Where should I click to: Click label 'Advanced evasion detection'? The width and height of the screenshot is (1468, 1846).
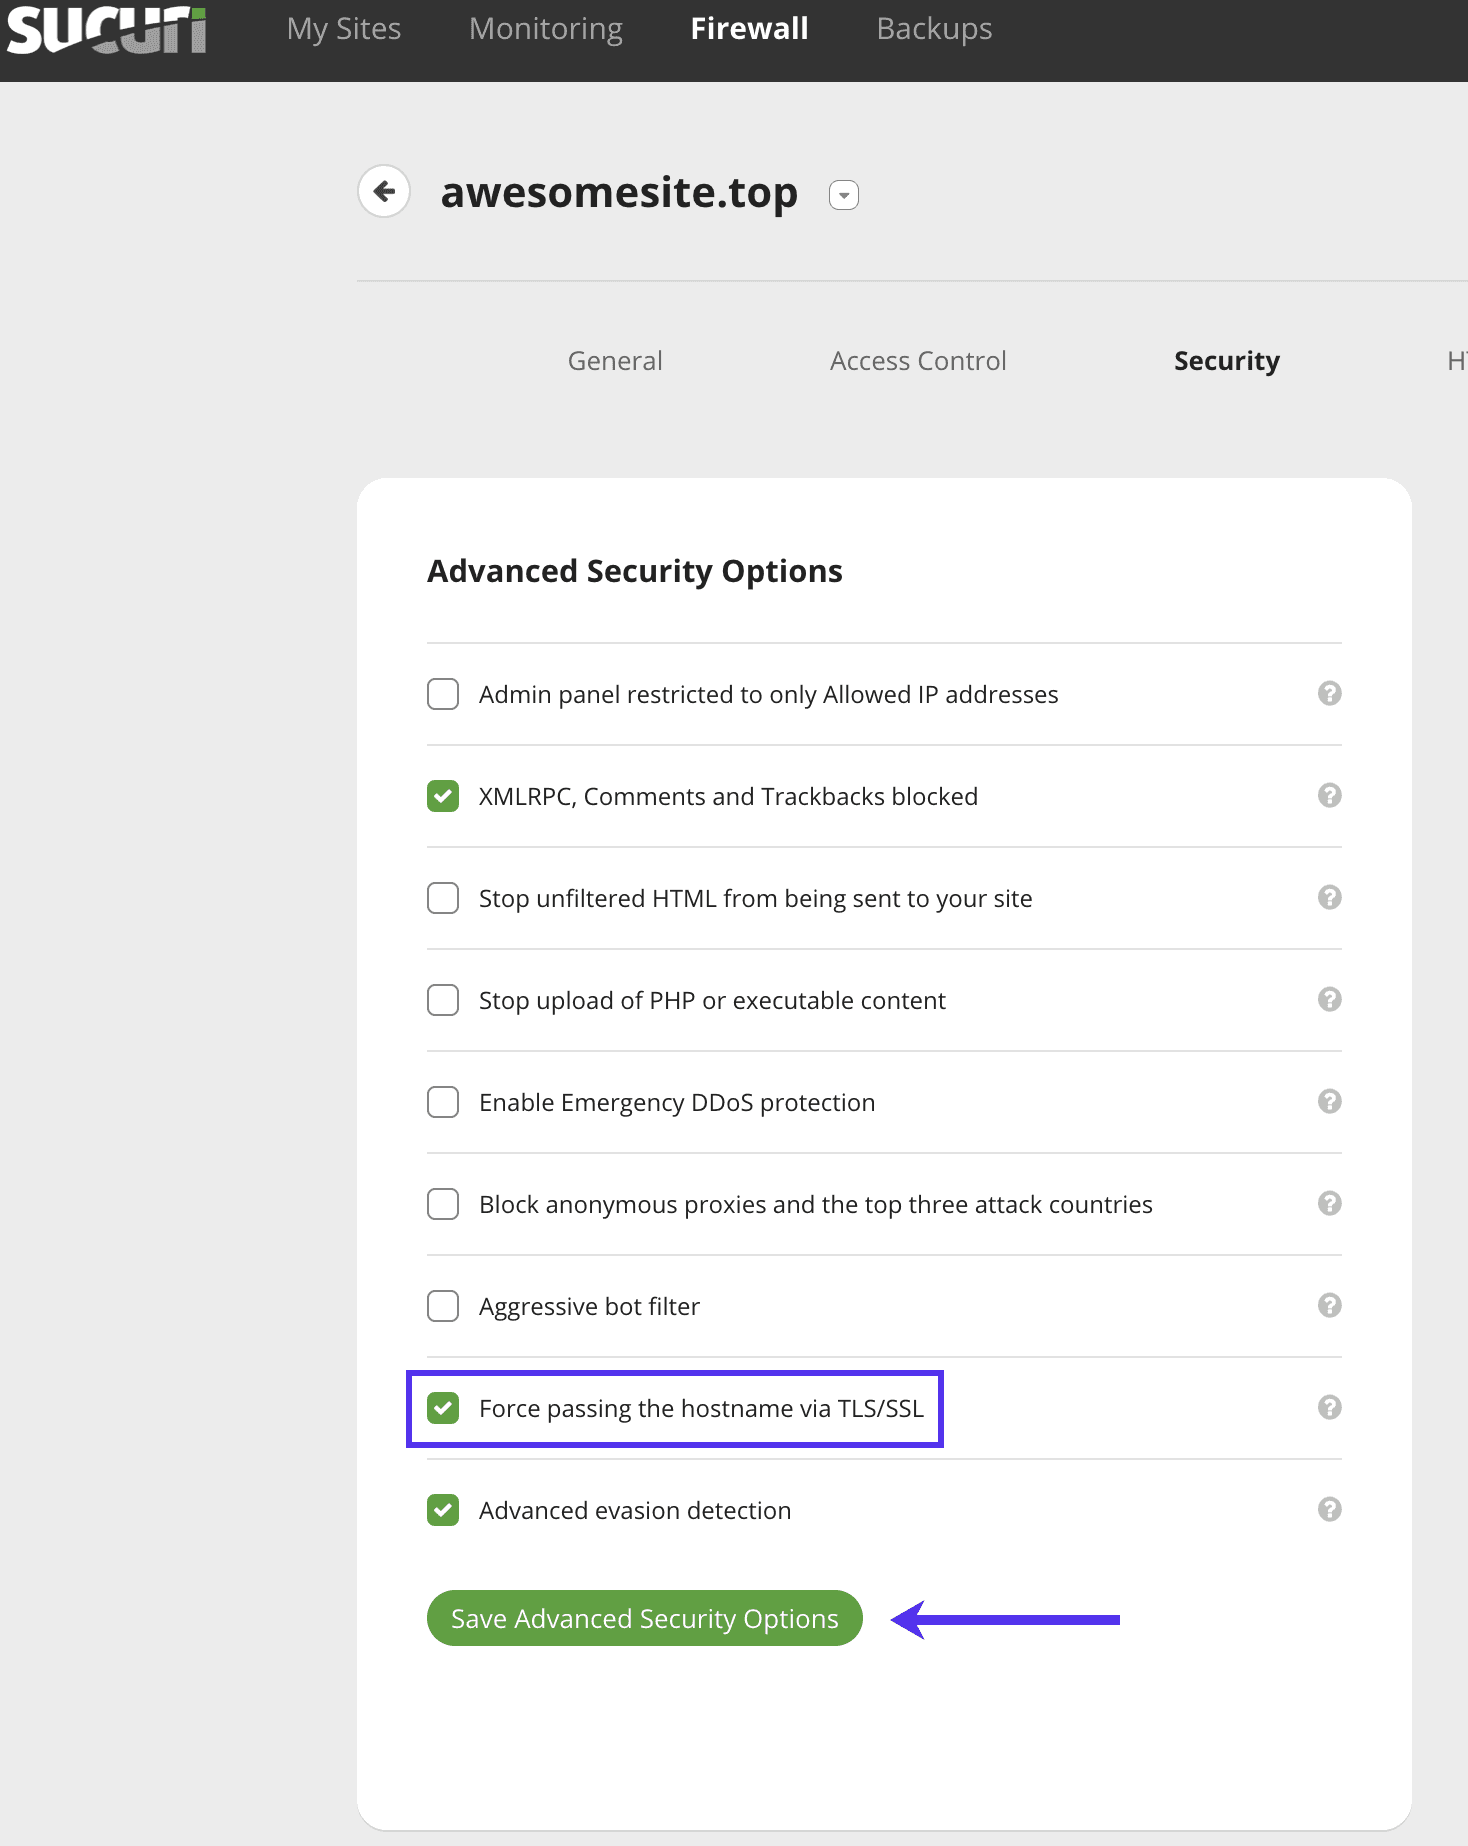pos(635,1511)
